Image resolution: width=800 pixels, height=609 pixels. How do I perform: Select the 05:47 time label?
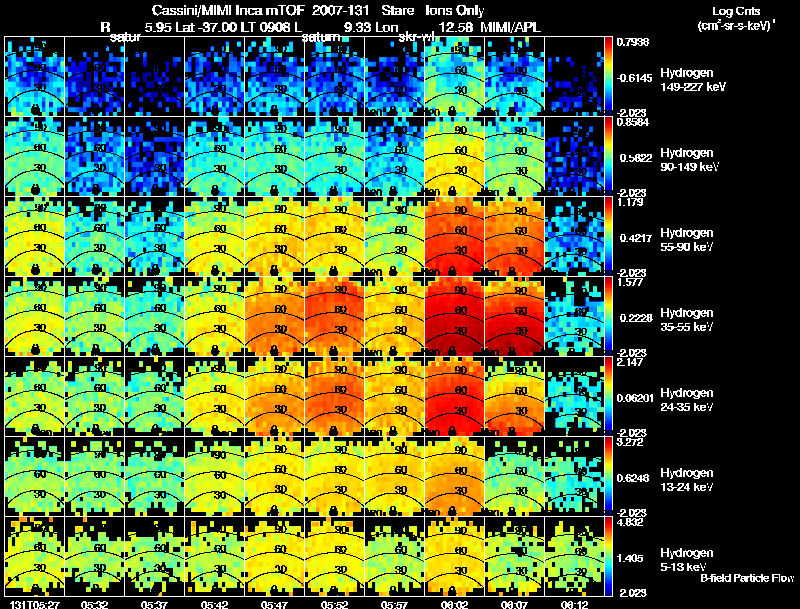click(274, 604)
